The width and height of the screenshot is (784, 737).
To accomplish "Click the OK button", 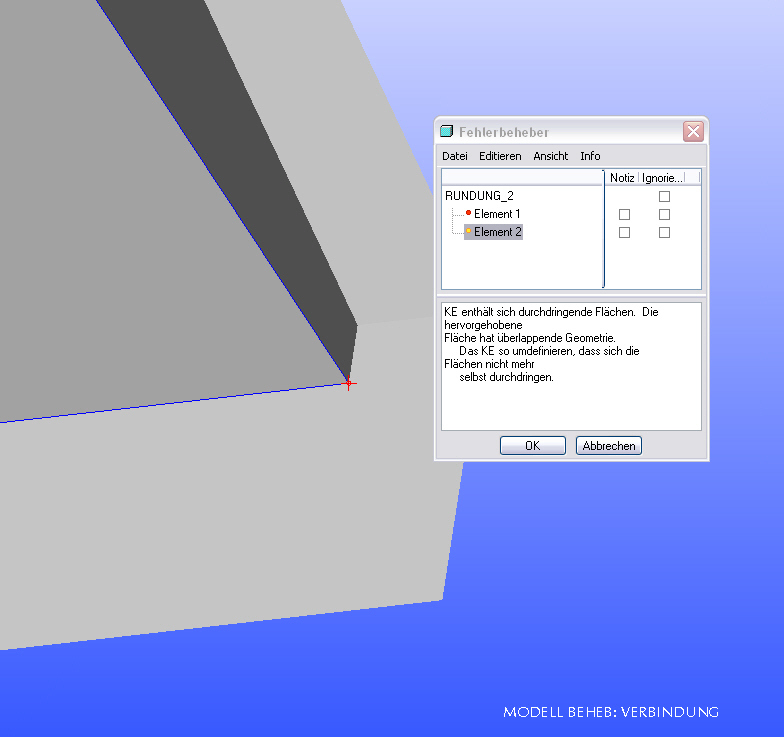I will [532, 446].
